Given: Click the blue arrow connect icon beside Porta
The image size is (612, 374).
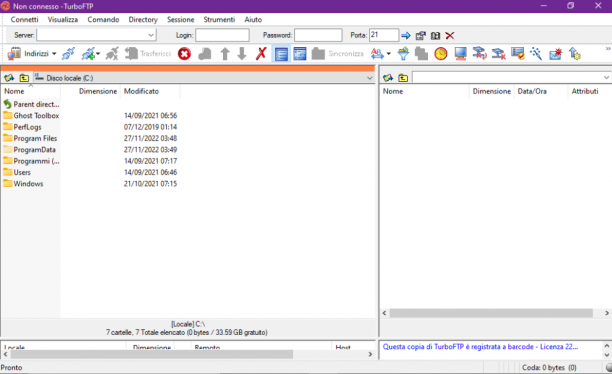Looking at the screenshot, I should (406, 36).
